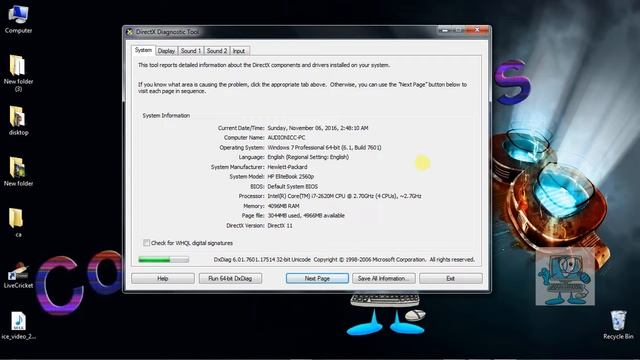Switch to the Display tab
This screenshot has height=360, width=640.
(x=166, y=51)
